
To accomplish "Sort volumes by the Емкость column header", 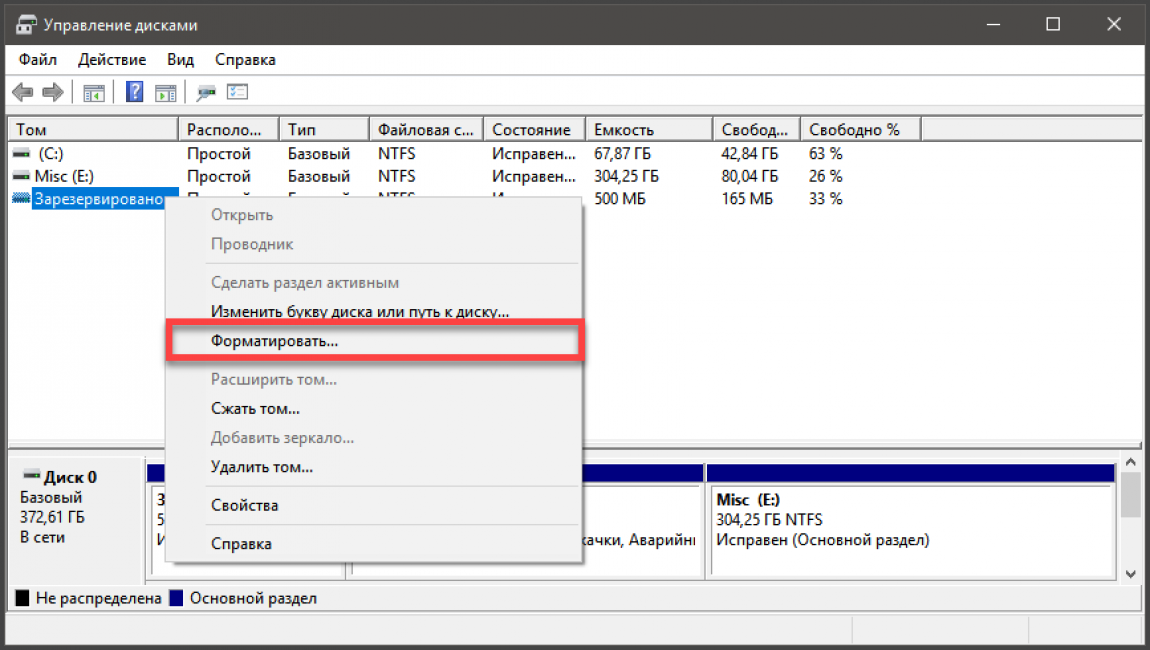I will point(623,130).
